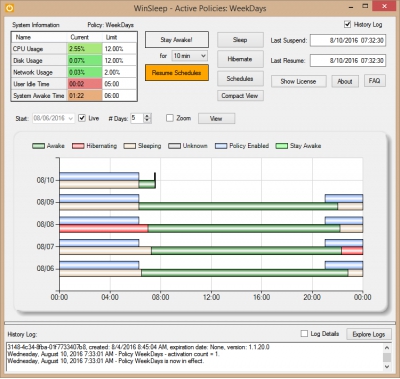
Task: Click the Stay Awake! button
Action: coord(177,40)
